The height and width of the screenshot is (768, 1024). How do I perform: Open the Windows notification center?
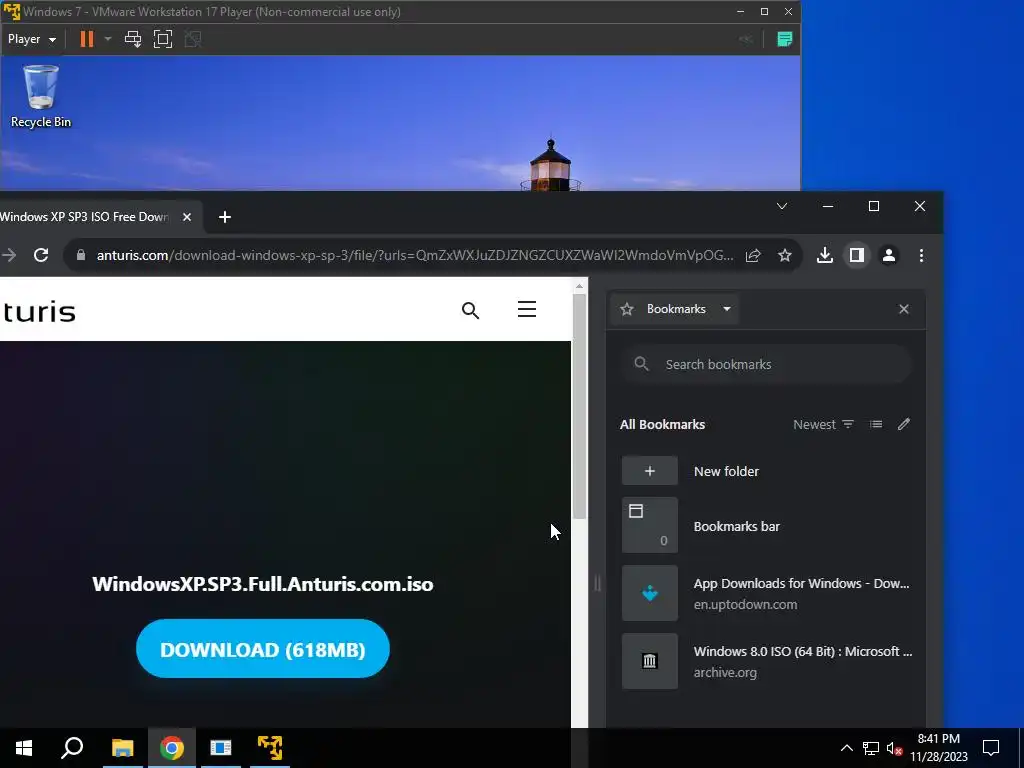click(991, 748)
